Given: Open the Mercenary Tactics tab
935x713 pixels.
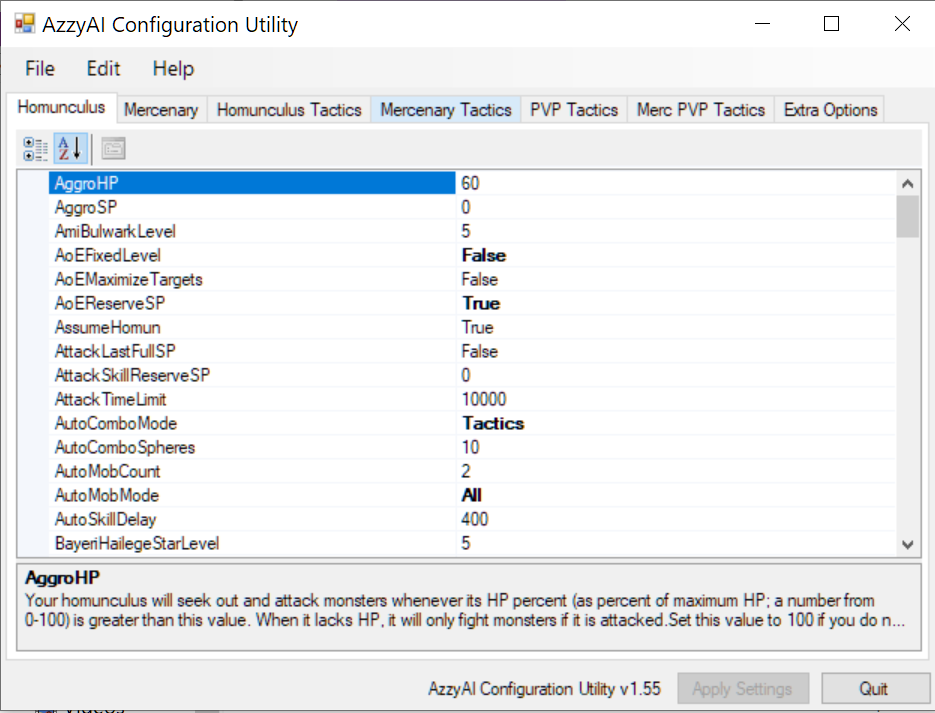Looking at the screenshot, I should tap(446, 110).
